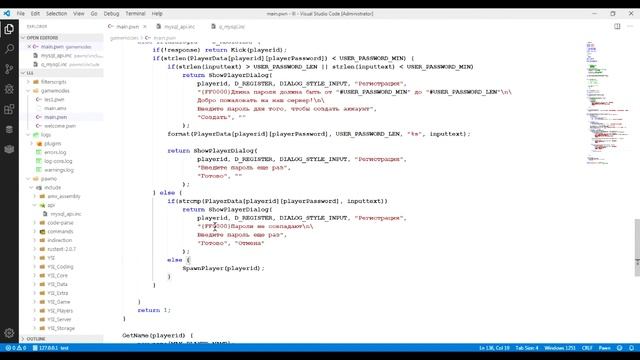Collapse the workspace root folder section
Image resolution: width=640 pixels, height=360 pixels.
click(61, 73)
